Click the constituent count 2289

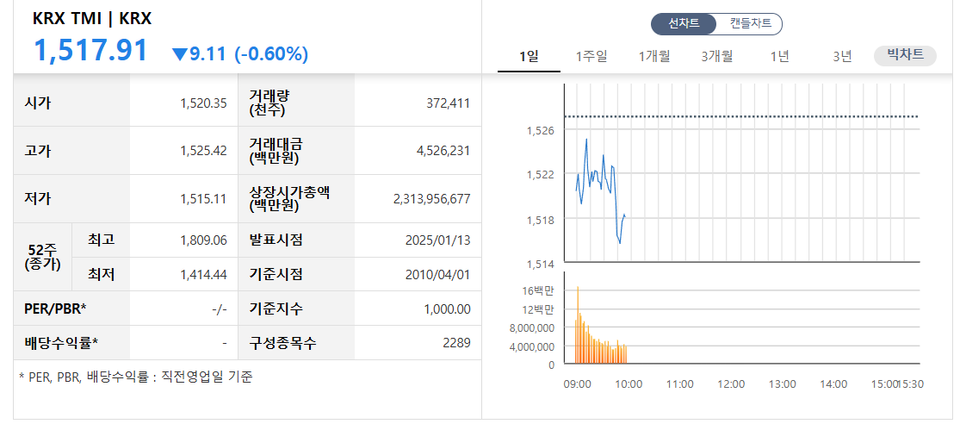click(457, 343)
